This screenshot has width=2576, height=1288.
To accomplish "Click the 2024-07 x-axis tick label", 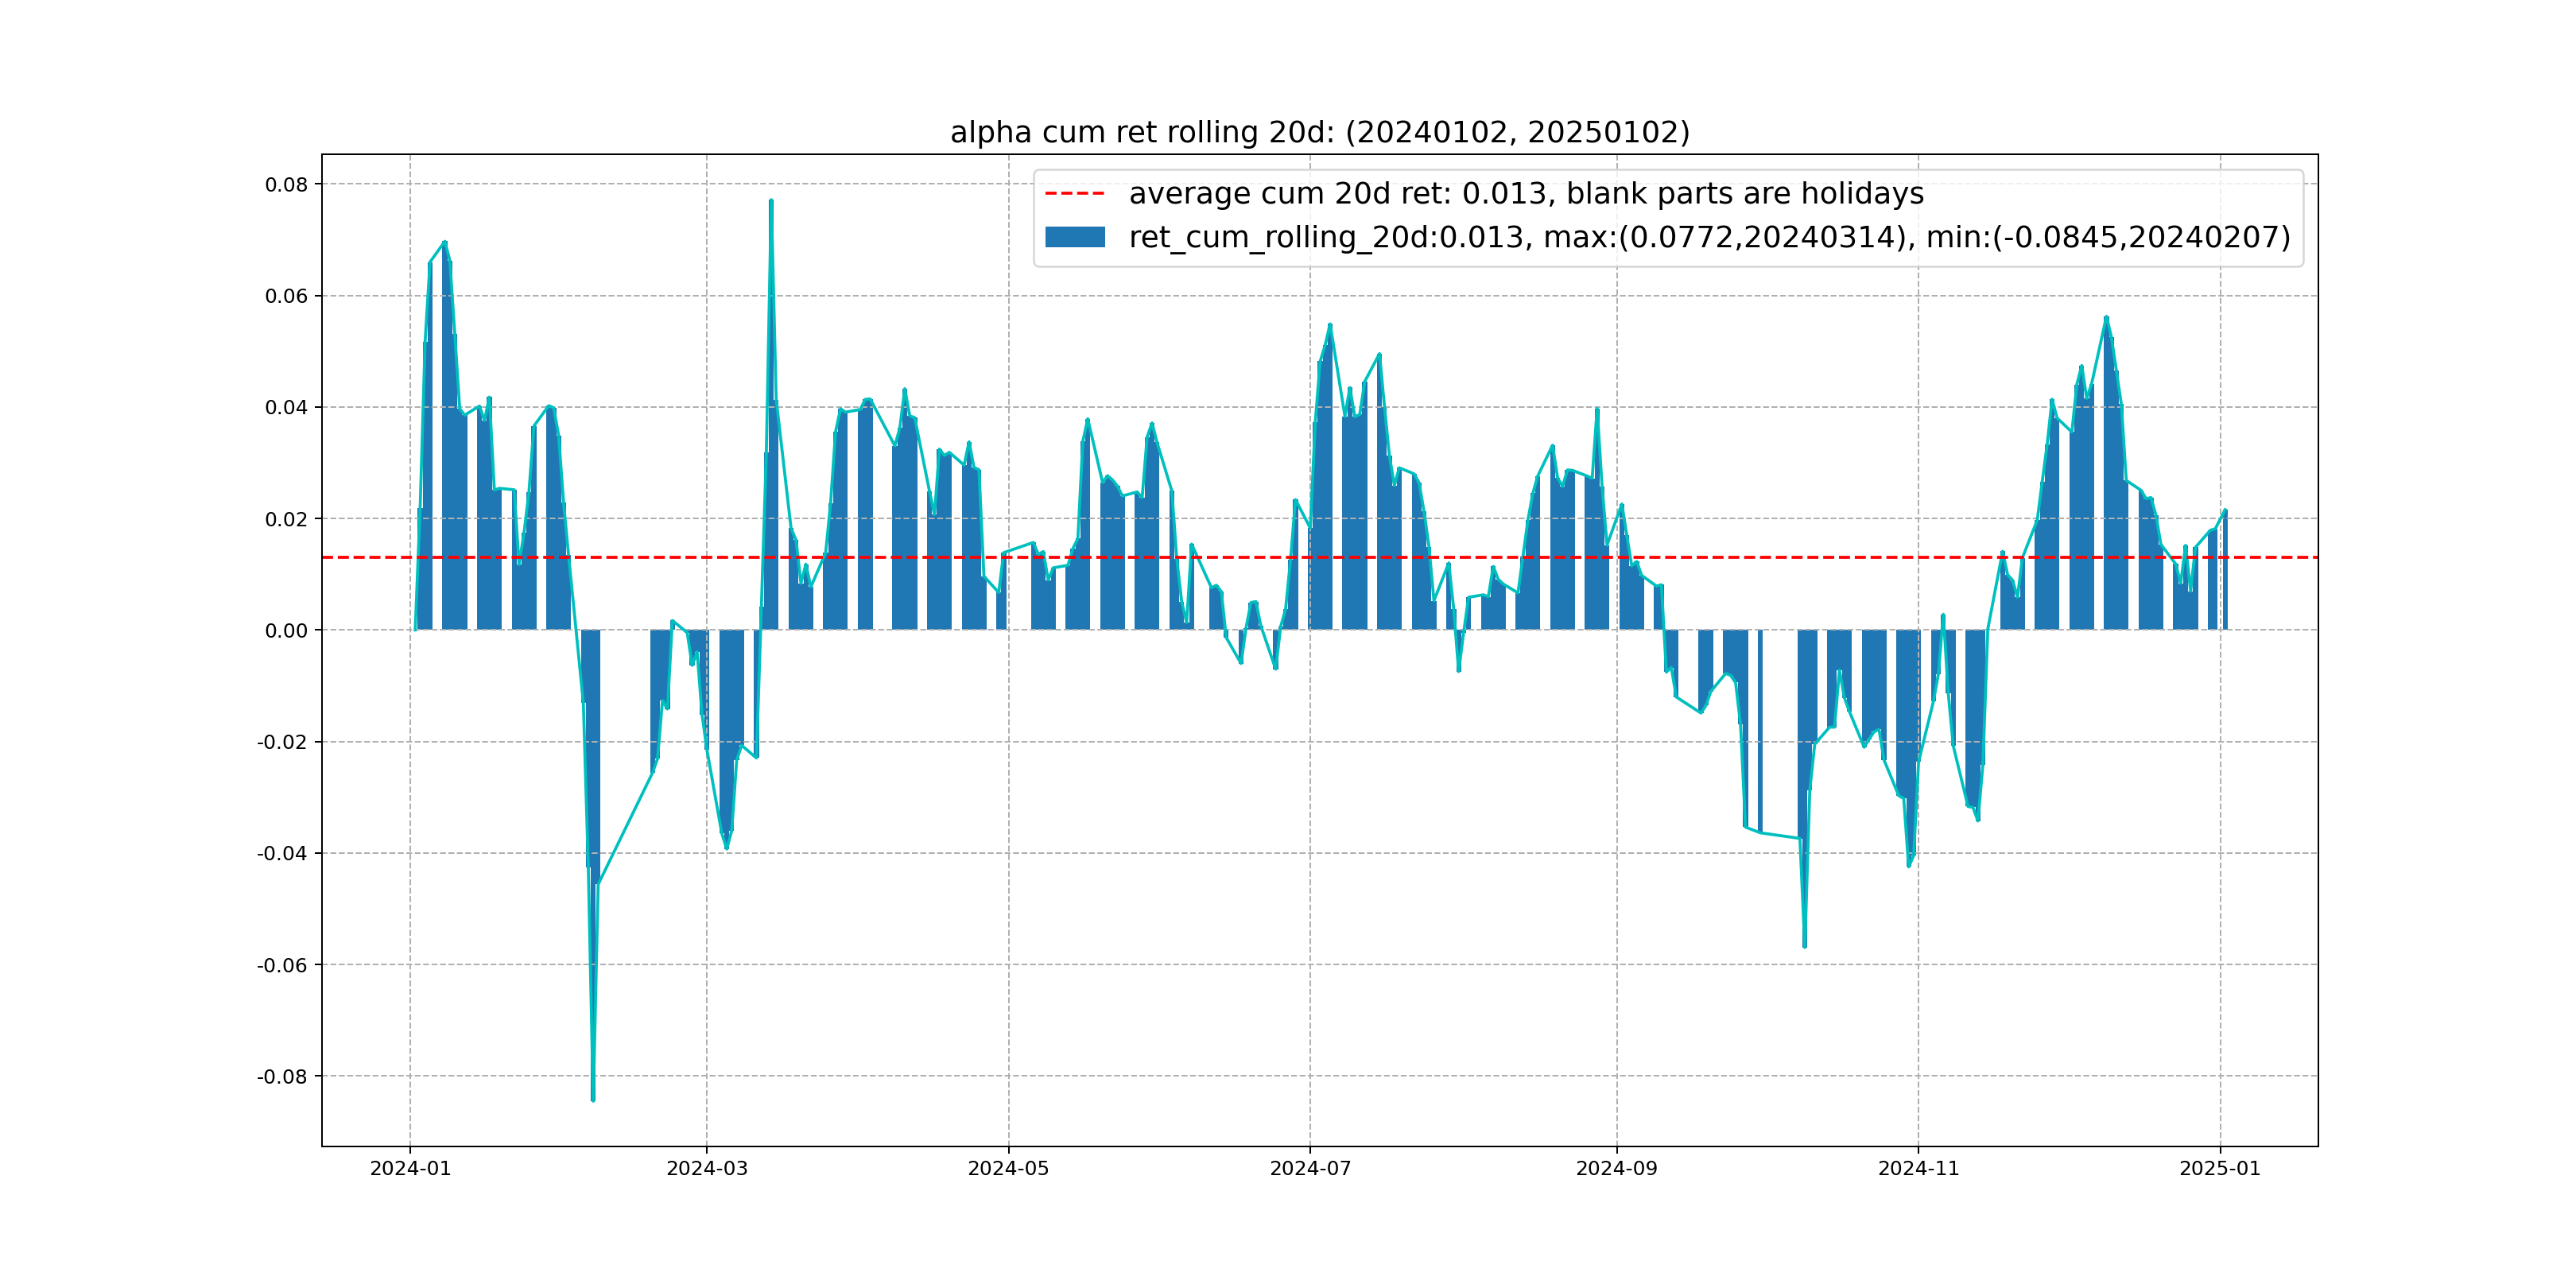I will [1310, 1168].
